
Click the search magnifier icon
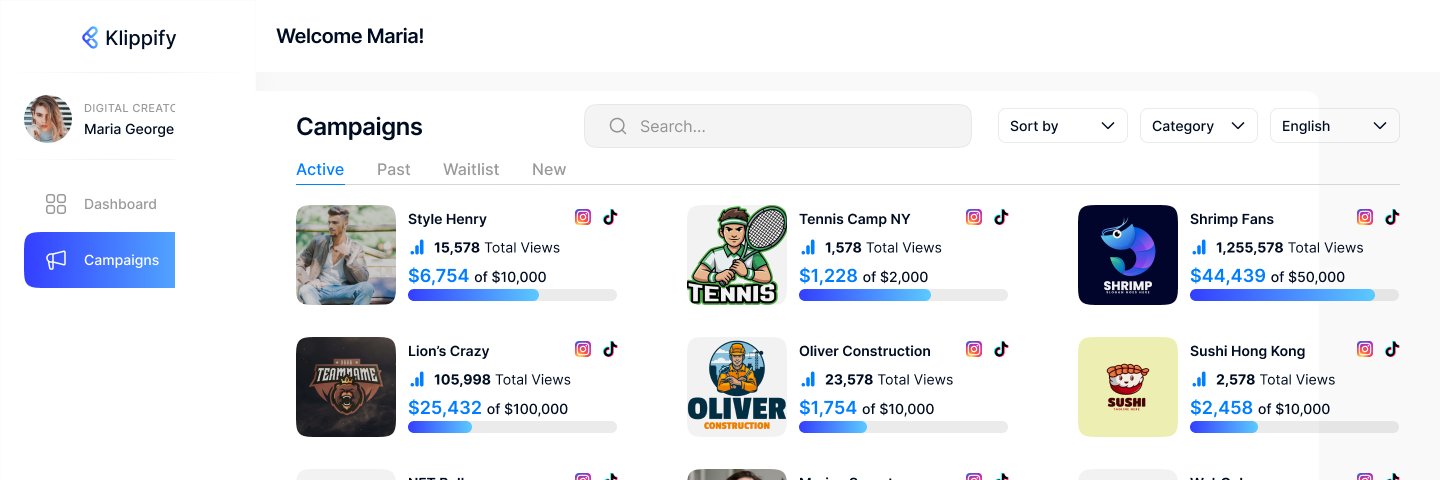(x=618, y=126)
